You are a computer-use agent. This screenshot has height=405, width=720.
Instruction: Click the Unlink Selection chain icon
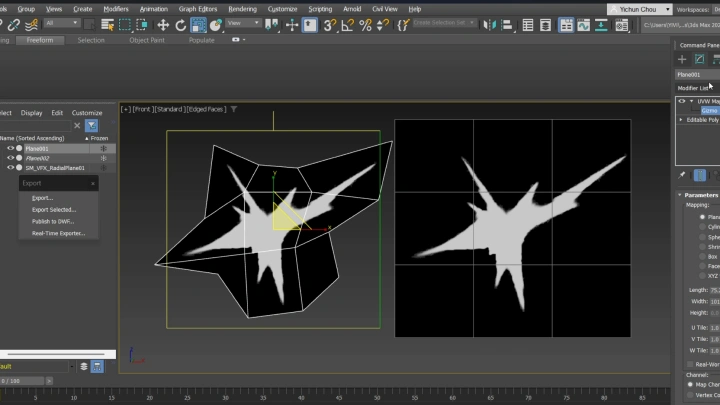tap(14, 25)
